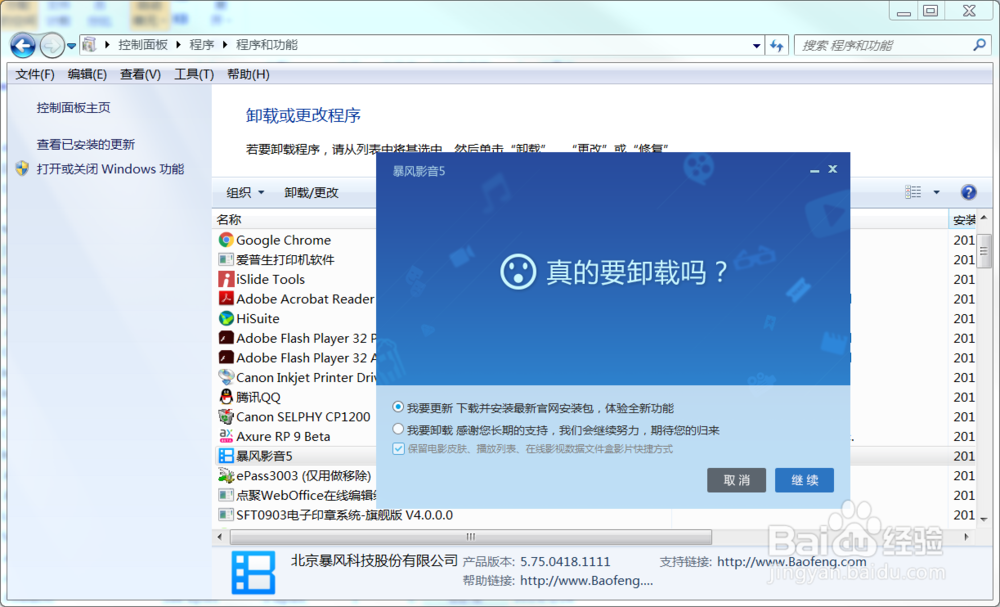Click the HiSuite icon in list
The height and width of the screenshot is (607, 1000).
pos(226,318)
